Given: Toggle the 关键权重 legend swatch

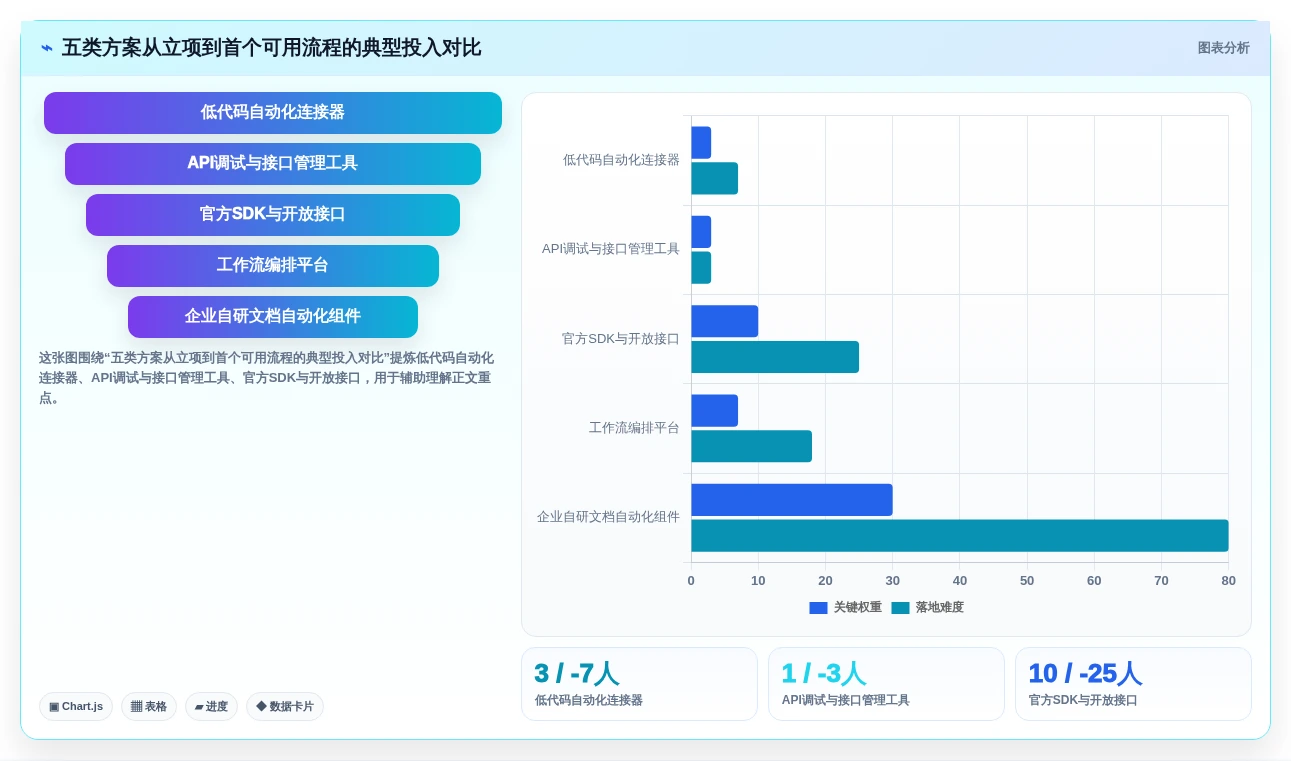Looking at the screenshot, I should pos(818,608).
